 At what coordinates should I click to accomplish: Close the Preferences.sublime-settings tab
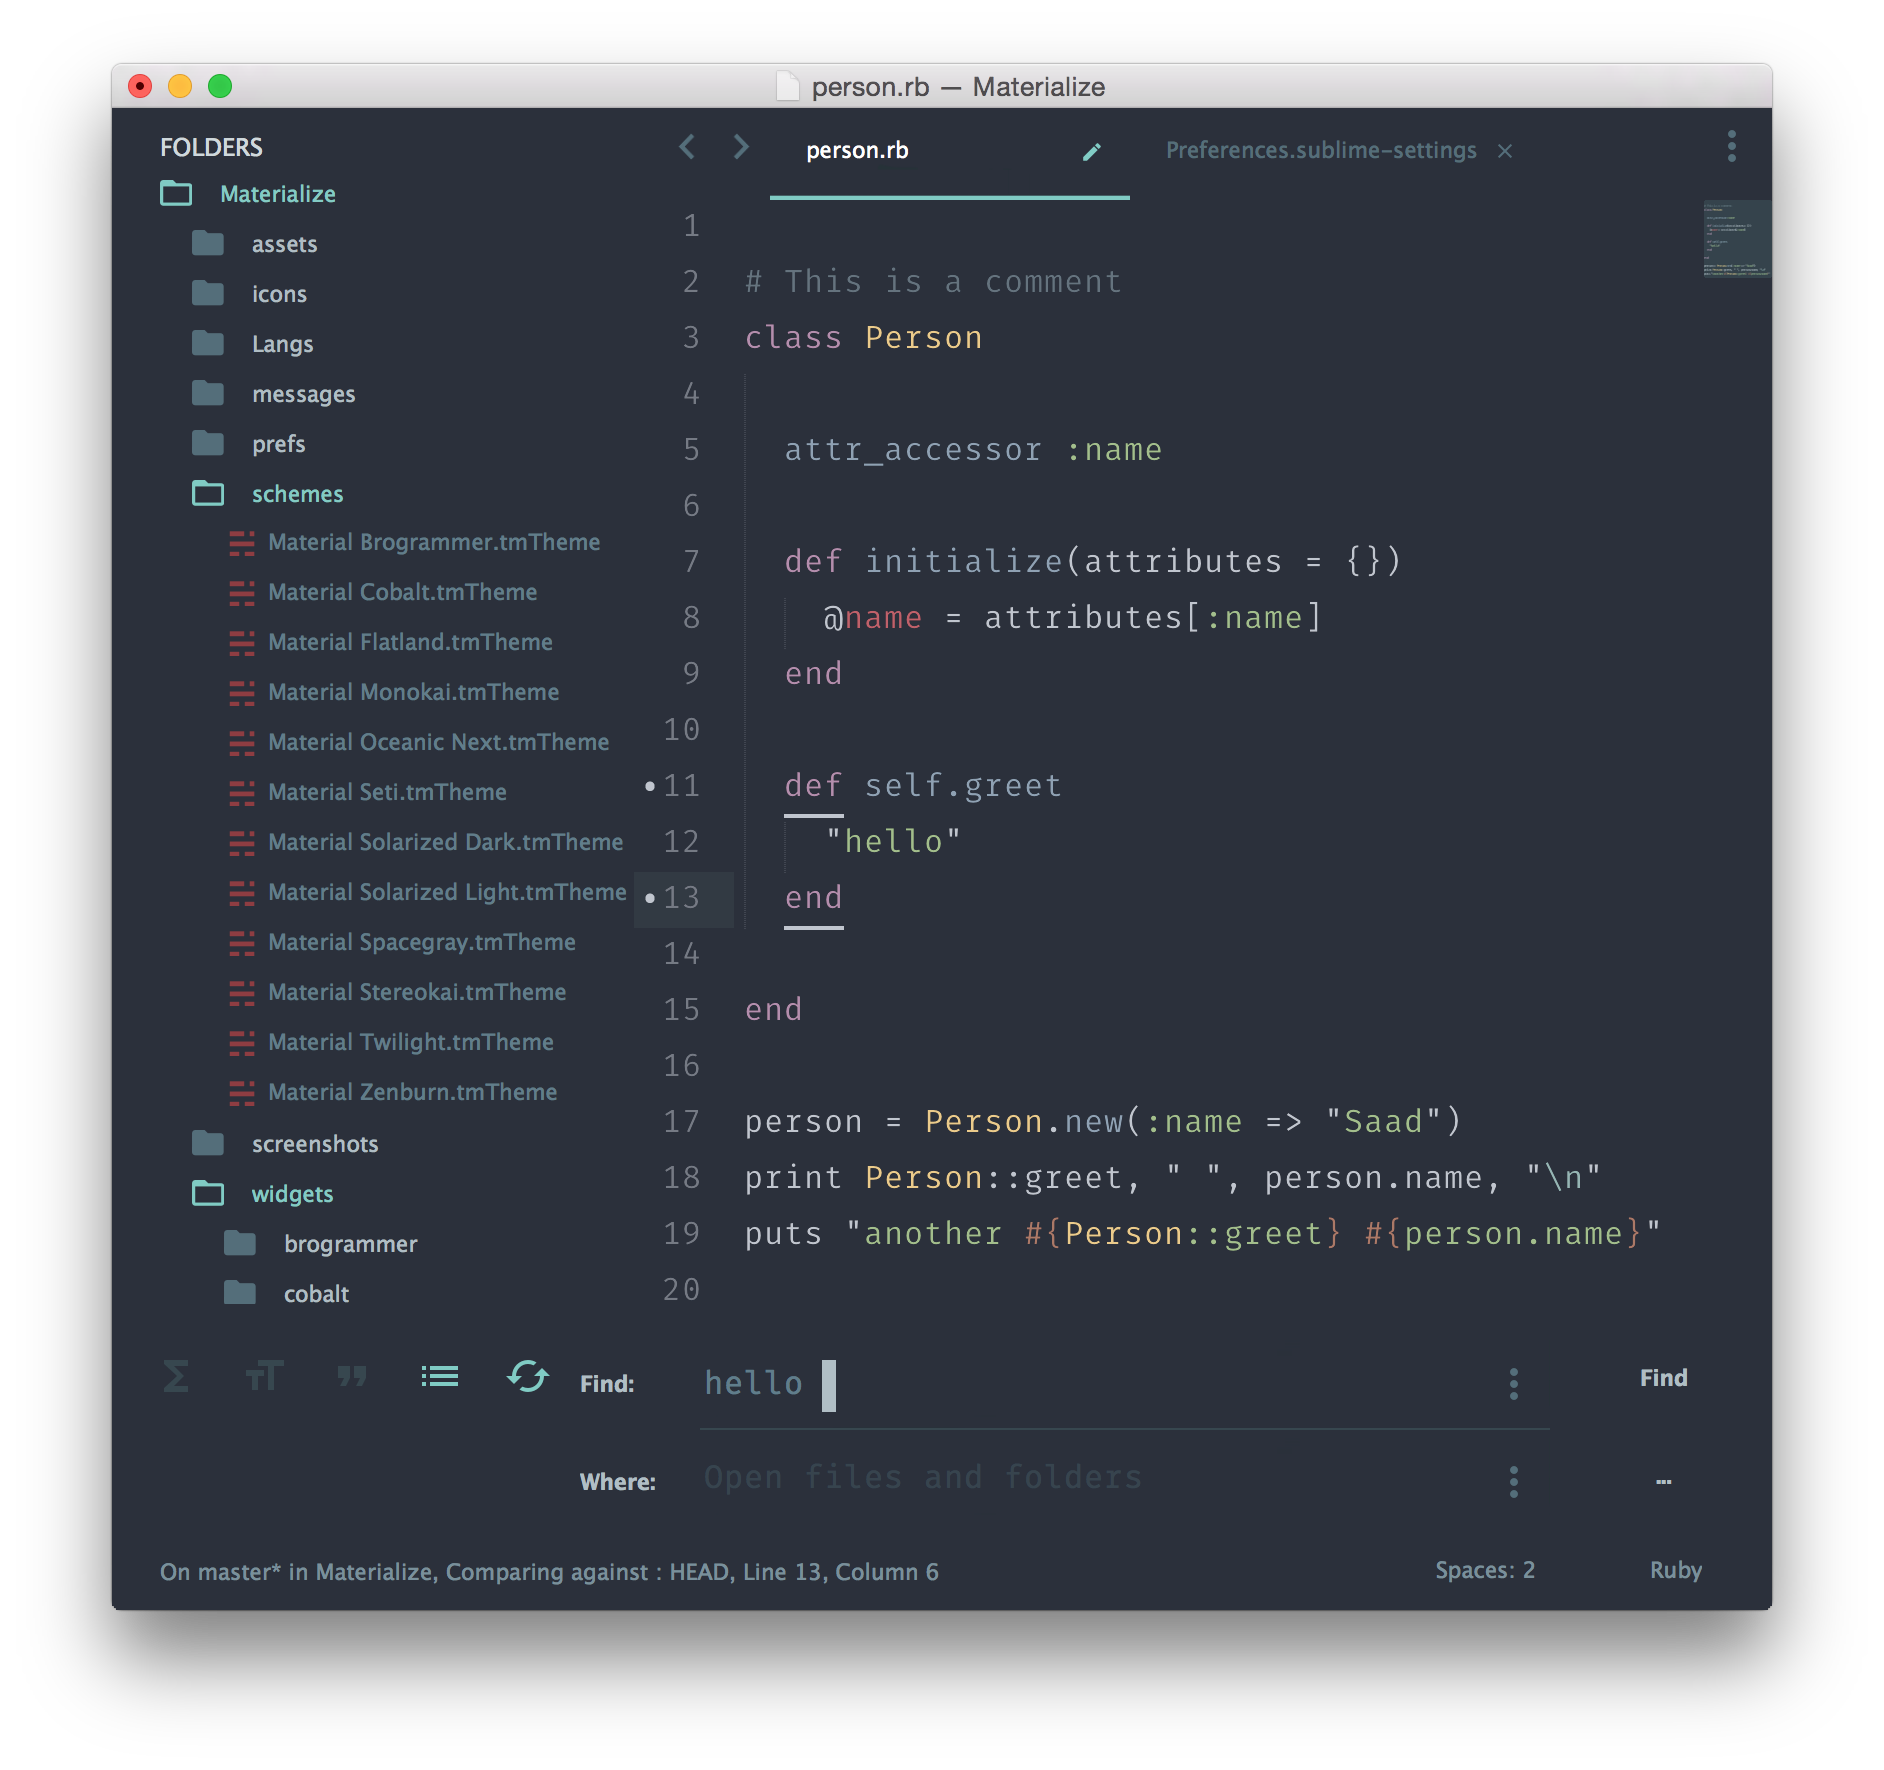tap(1505, 151)
